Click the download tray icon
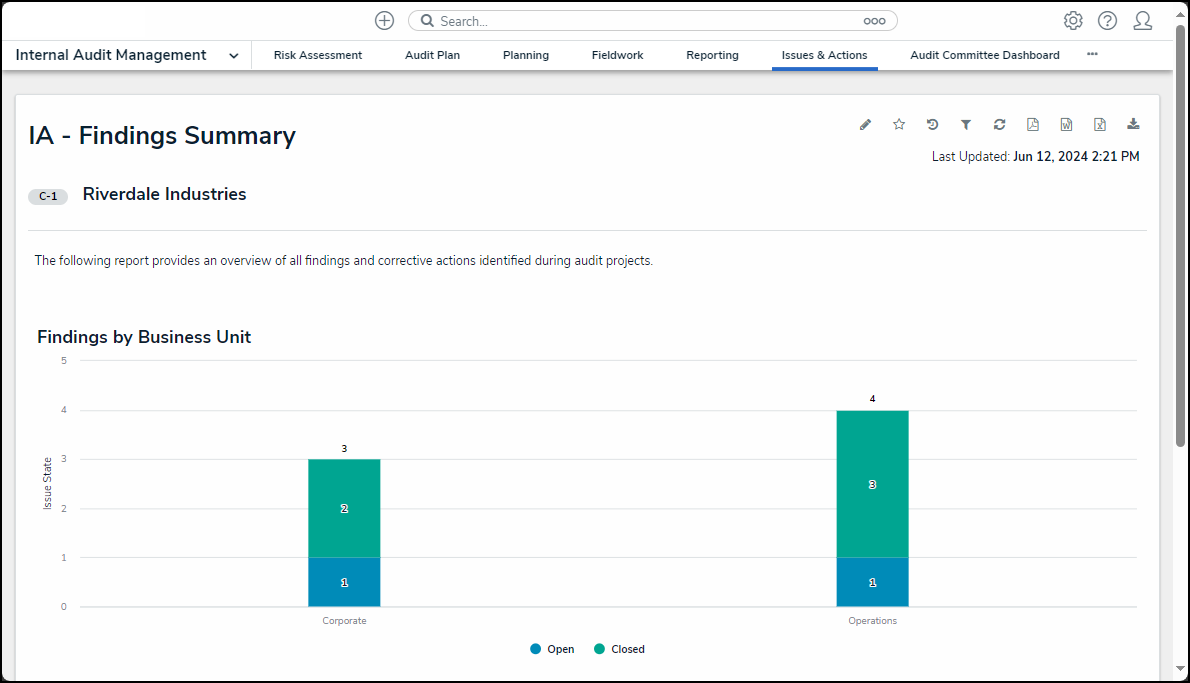1190x683 pixels. click(x=1133, y=124)
